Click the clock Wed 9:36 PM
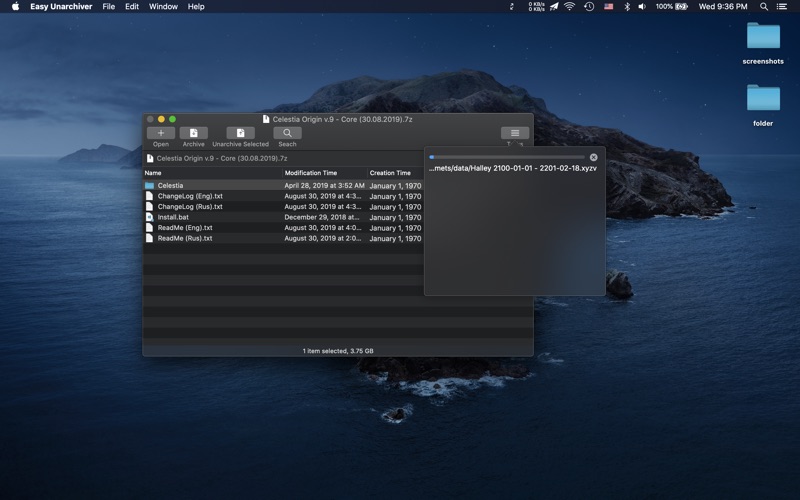The image size is (800, 500). (x=723, y=7)
